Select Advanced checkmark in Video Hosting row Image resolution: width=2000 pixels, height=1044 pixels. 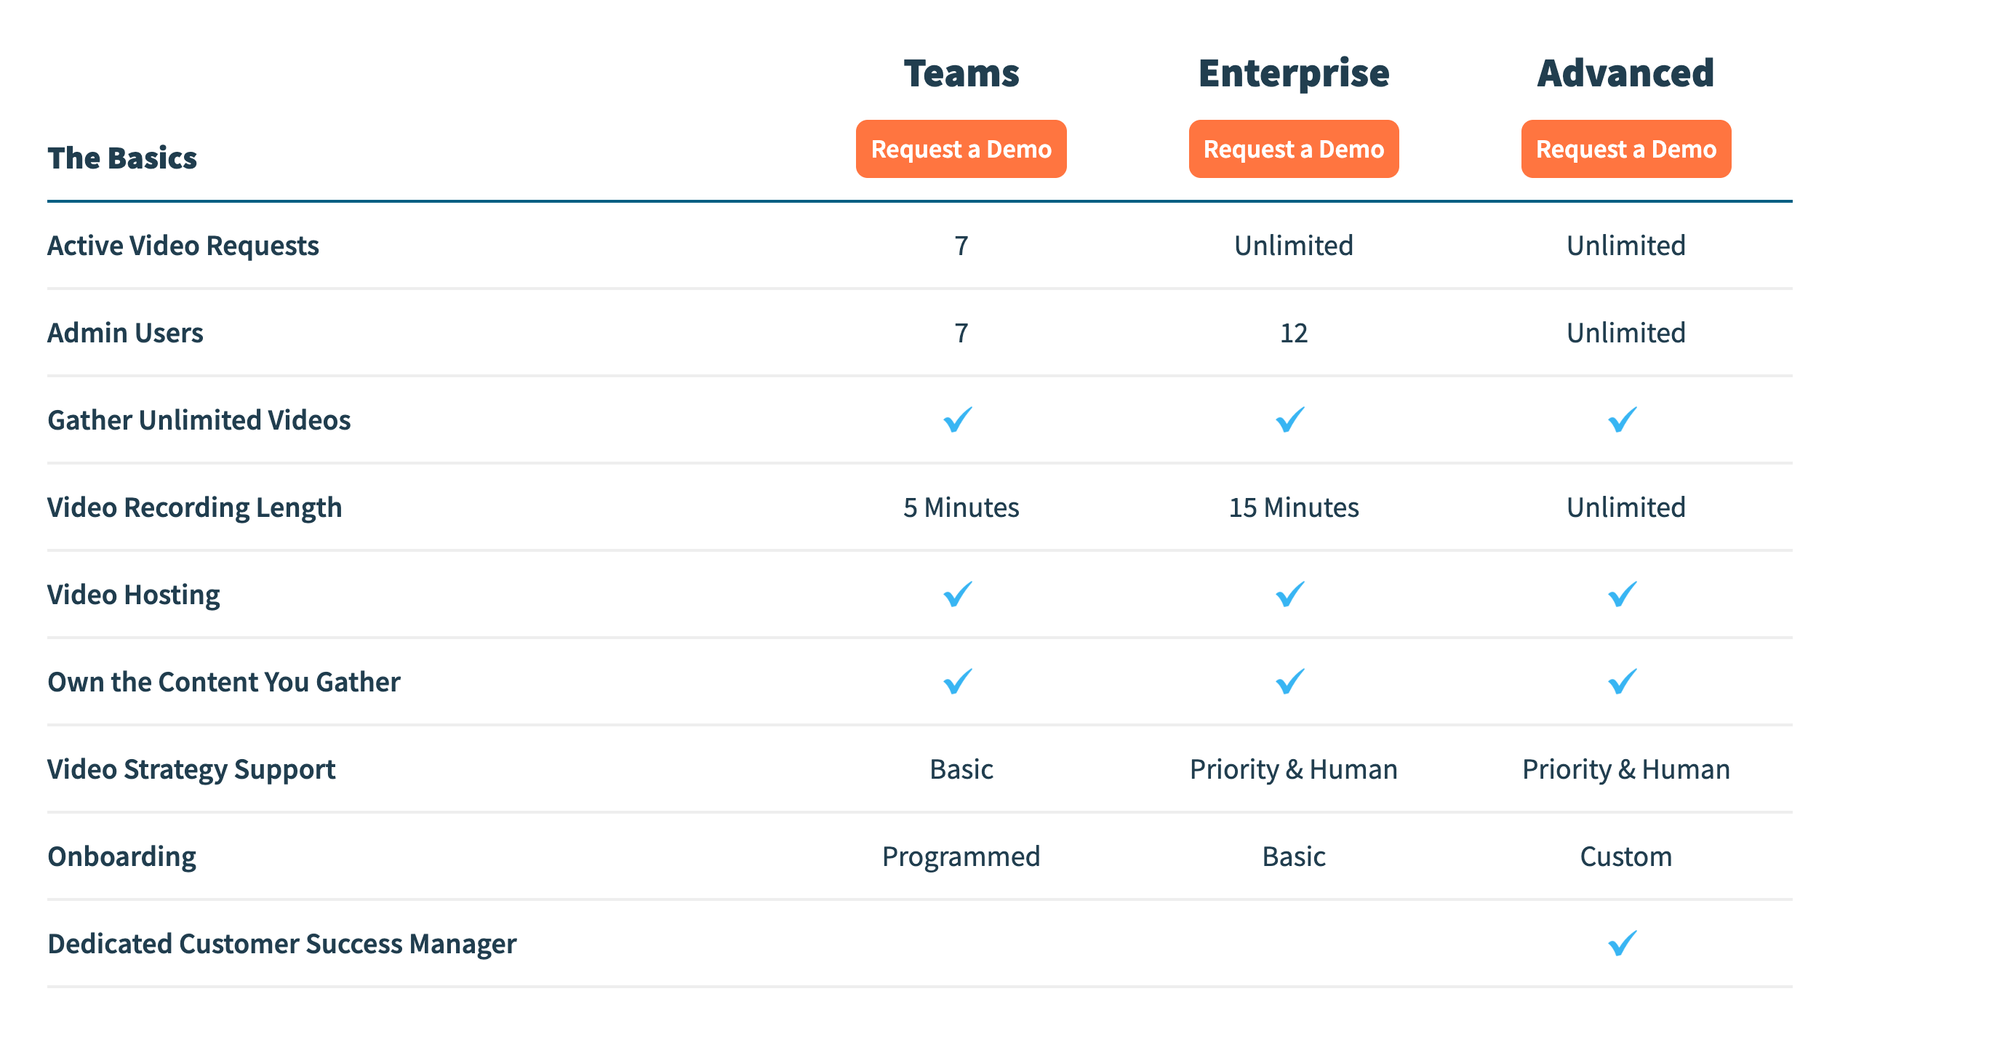tap(1622, 594)
